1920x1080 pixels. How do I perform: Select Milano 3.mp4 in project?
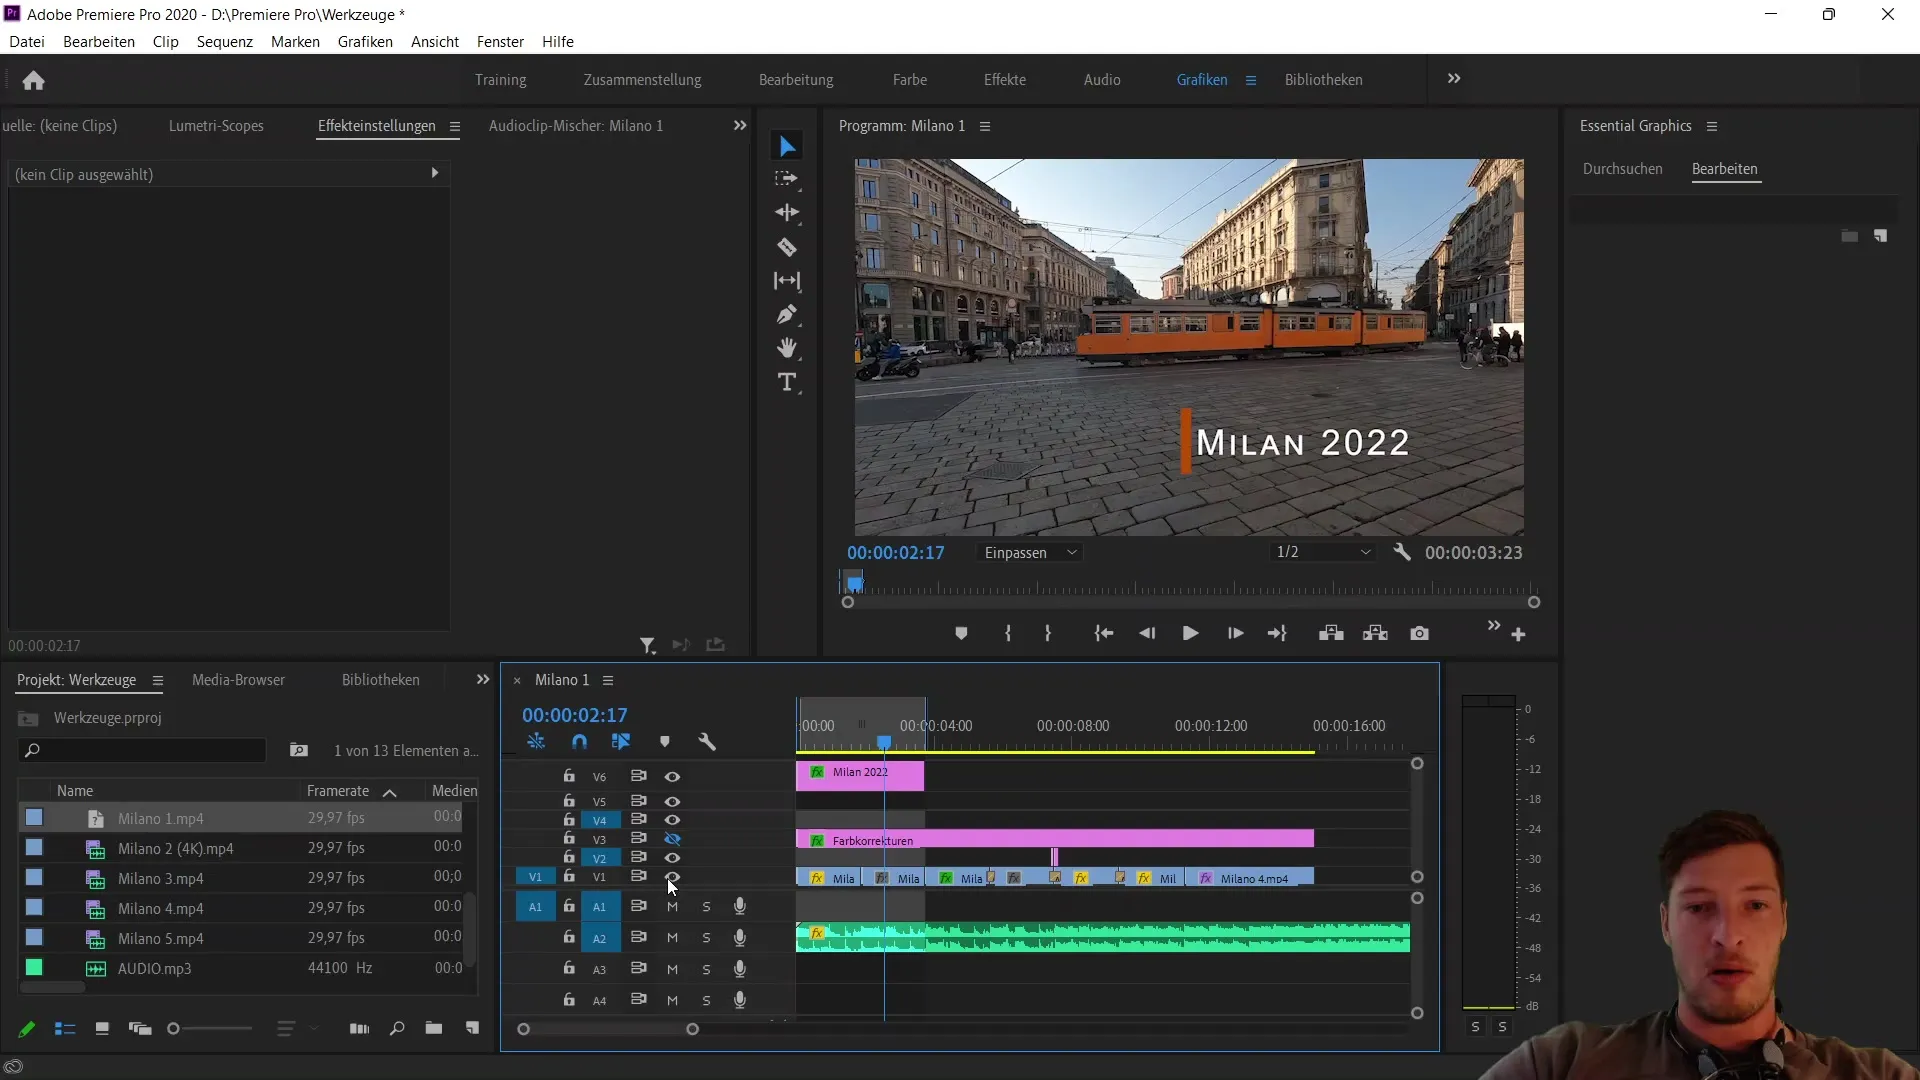point(160,879)
